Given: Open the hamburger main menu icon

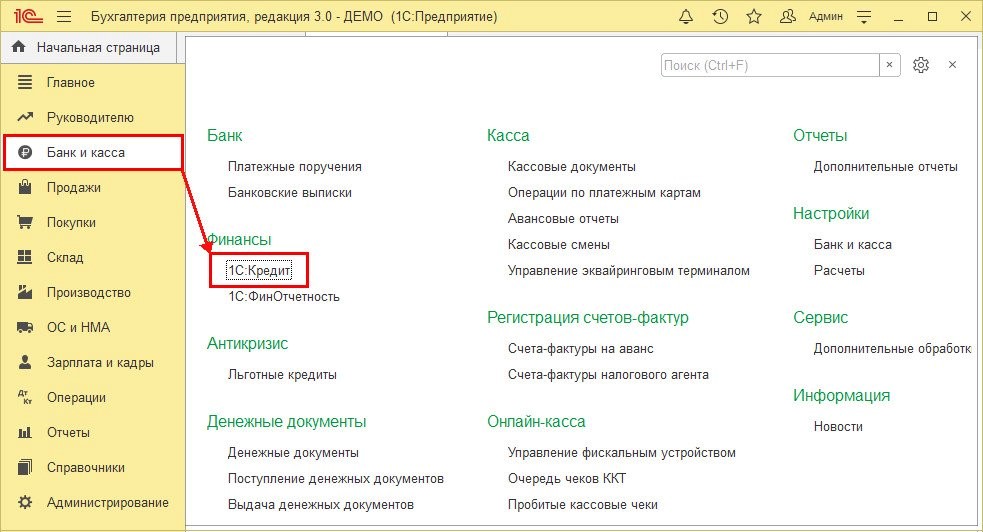Looking at the screenshot, I should (64, 17).
